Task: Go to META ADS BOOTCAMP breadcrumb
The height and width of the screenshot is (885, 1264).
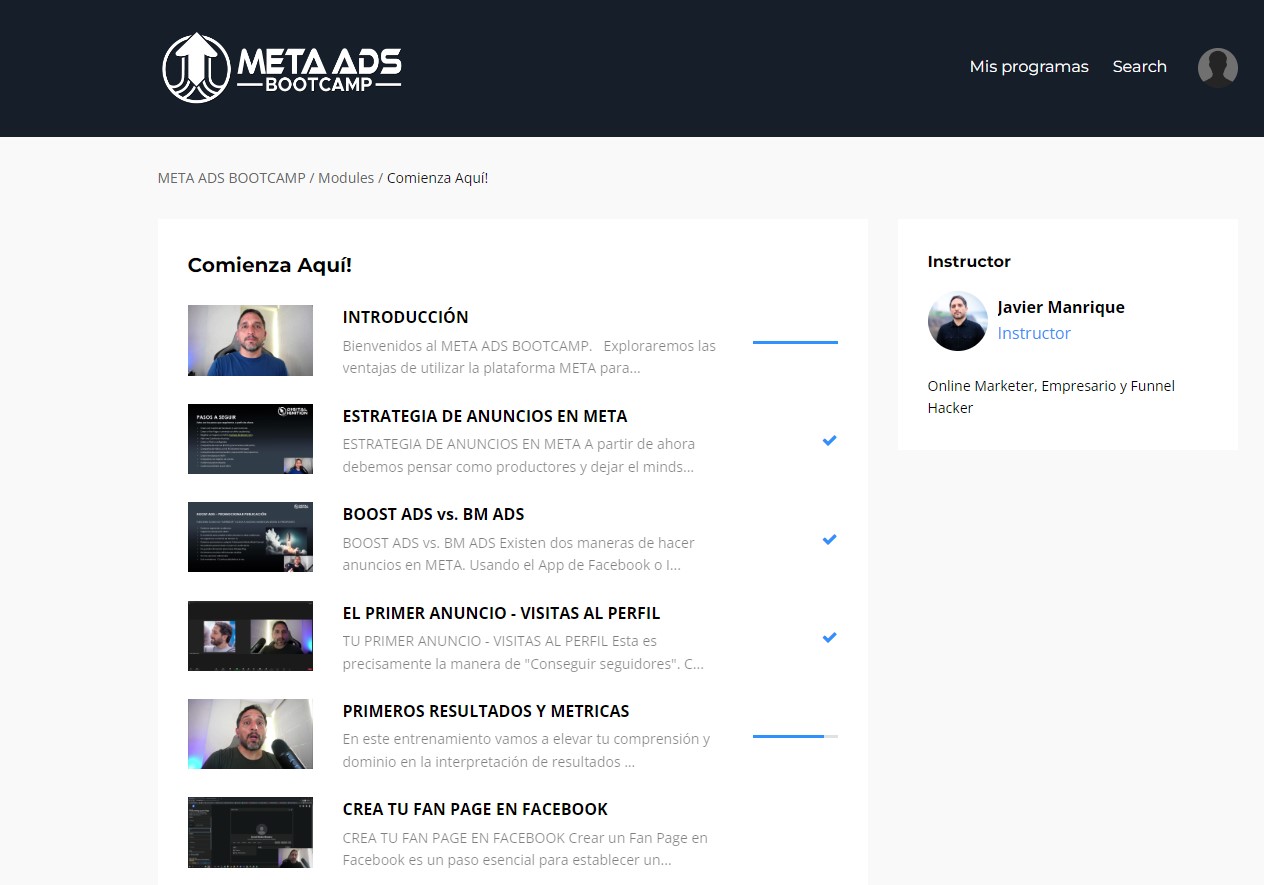Action: pos(232,178)
